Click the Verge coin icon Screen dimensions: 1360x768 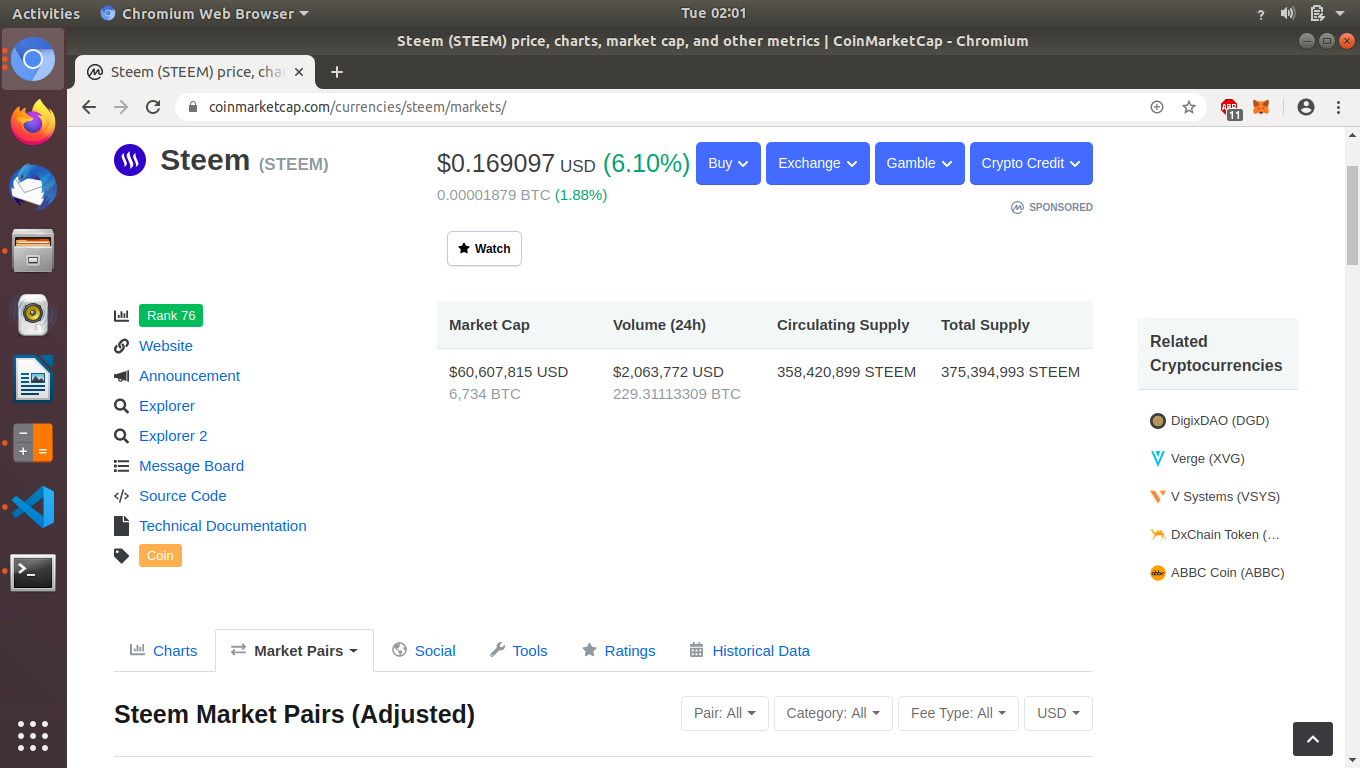point(1158,459)
